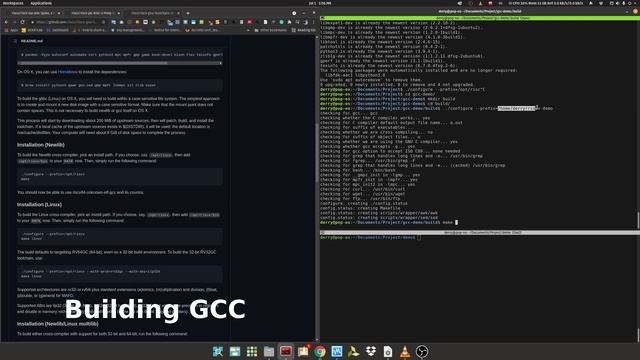Click the lower terminal pane prompt
This screenshot has width=640, height=360.
(x=370, y=238)
